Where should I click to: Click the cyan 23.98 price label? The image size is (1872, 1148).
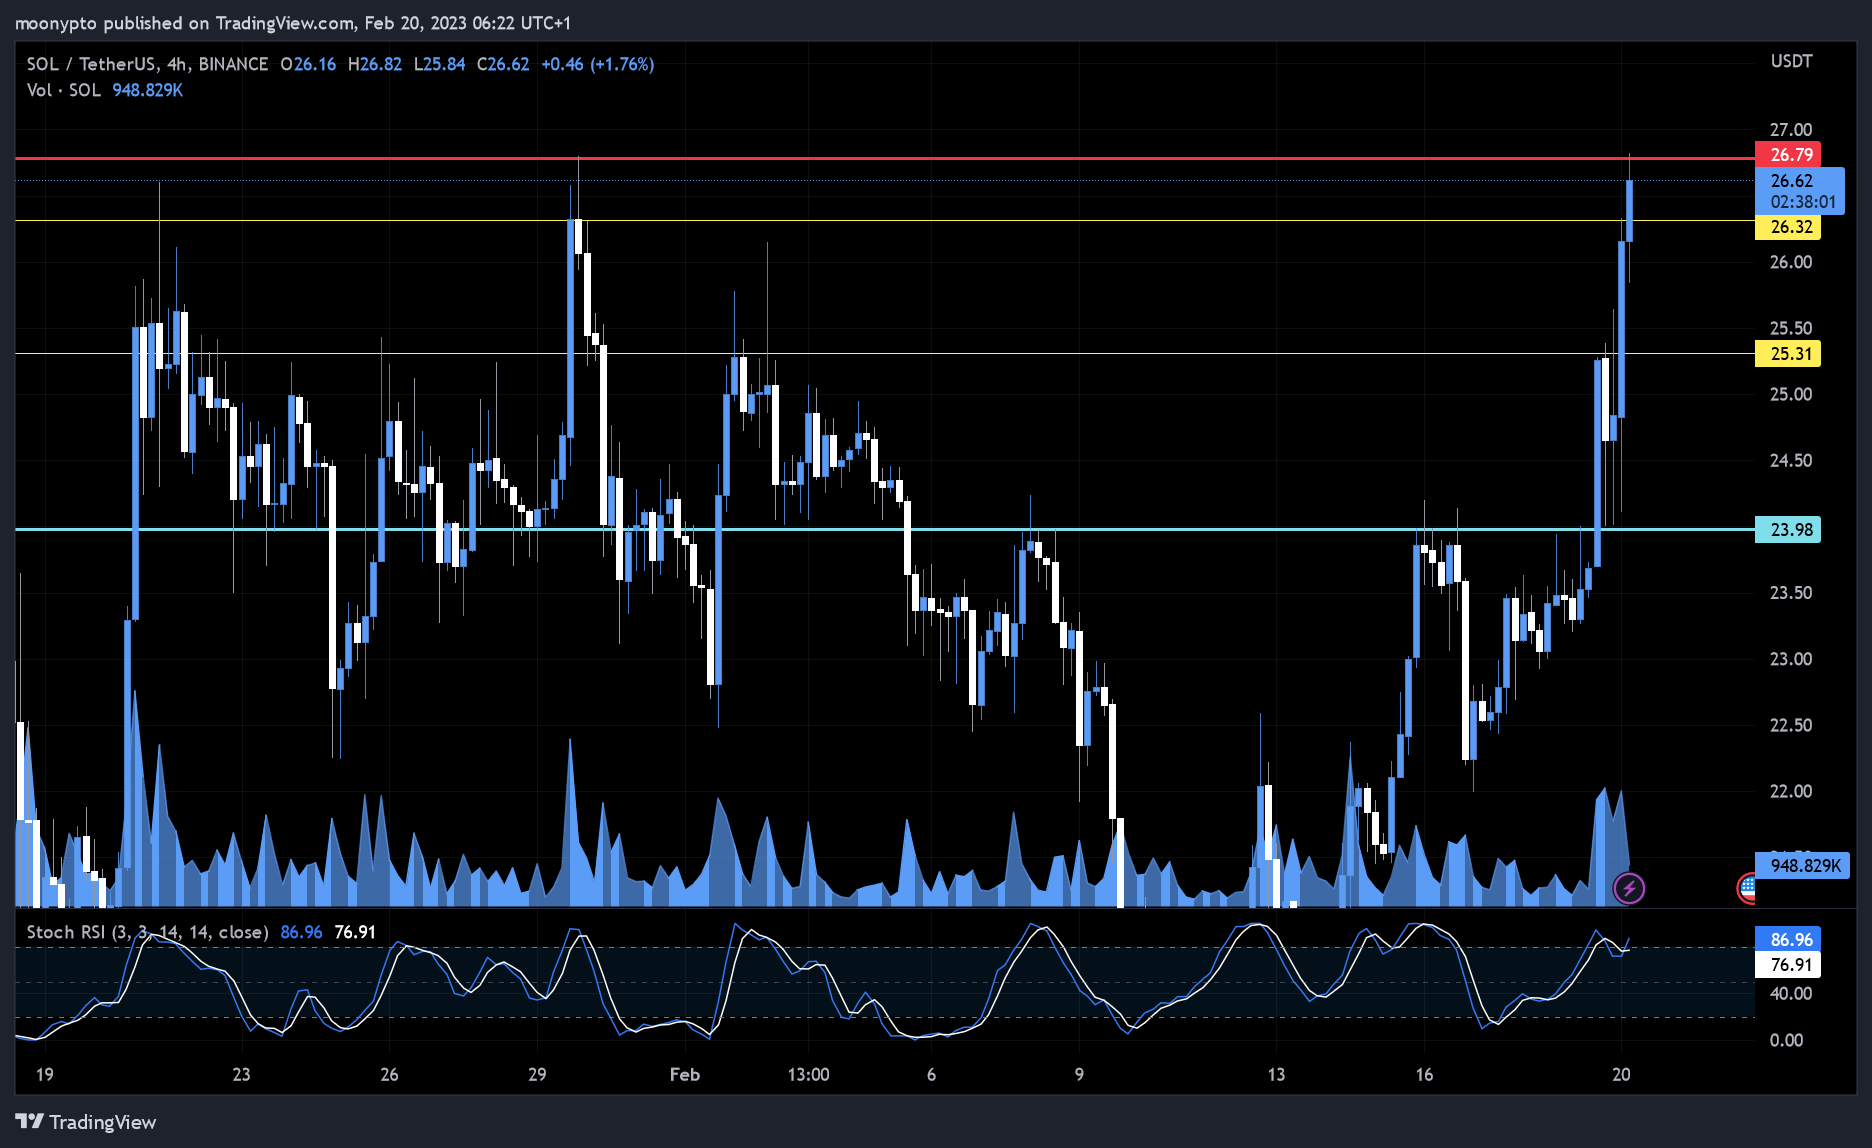click(1788, 530)
